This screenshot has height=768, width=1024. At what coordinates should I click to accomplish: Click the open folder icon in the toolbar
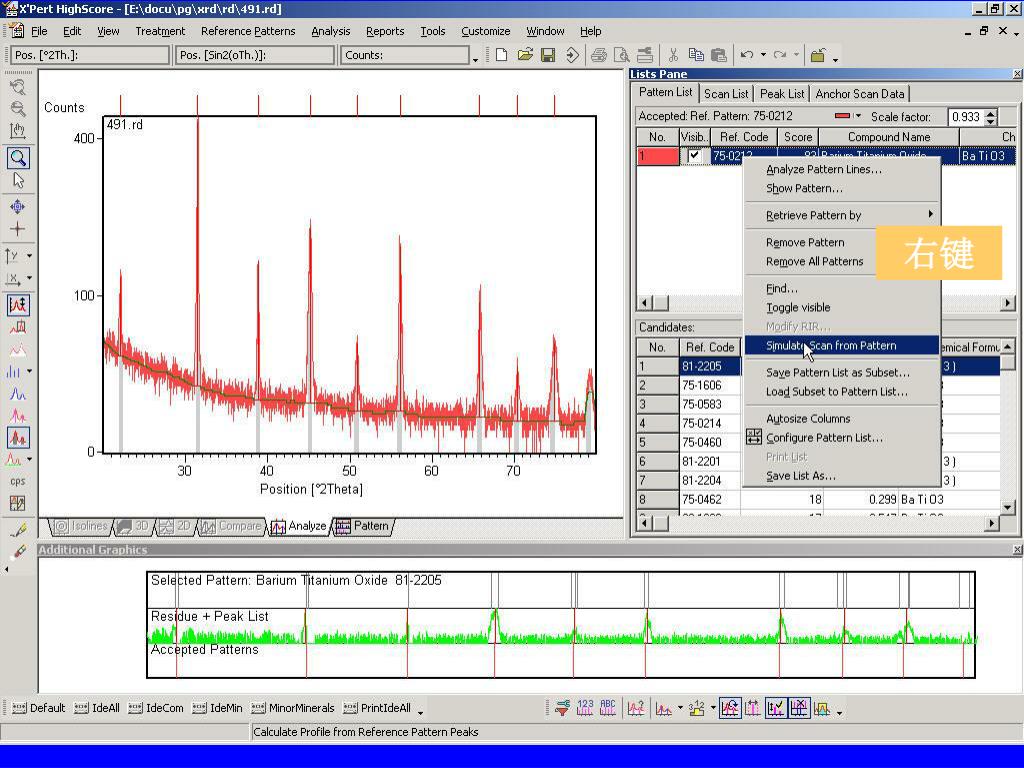coord(525,55)
